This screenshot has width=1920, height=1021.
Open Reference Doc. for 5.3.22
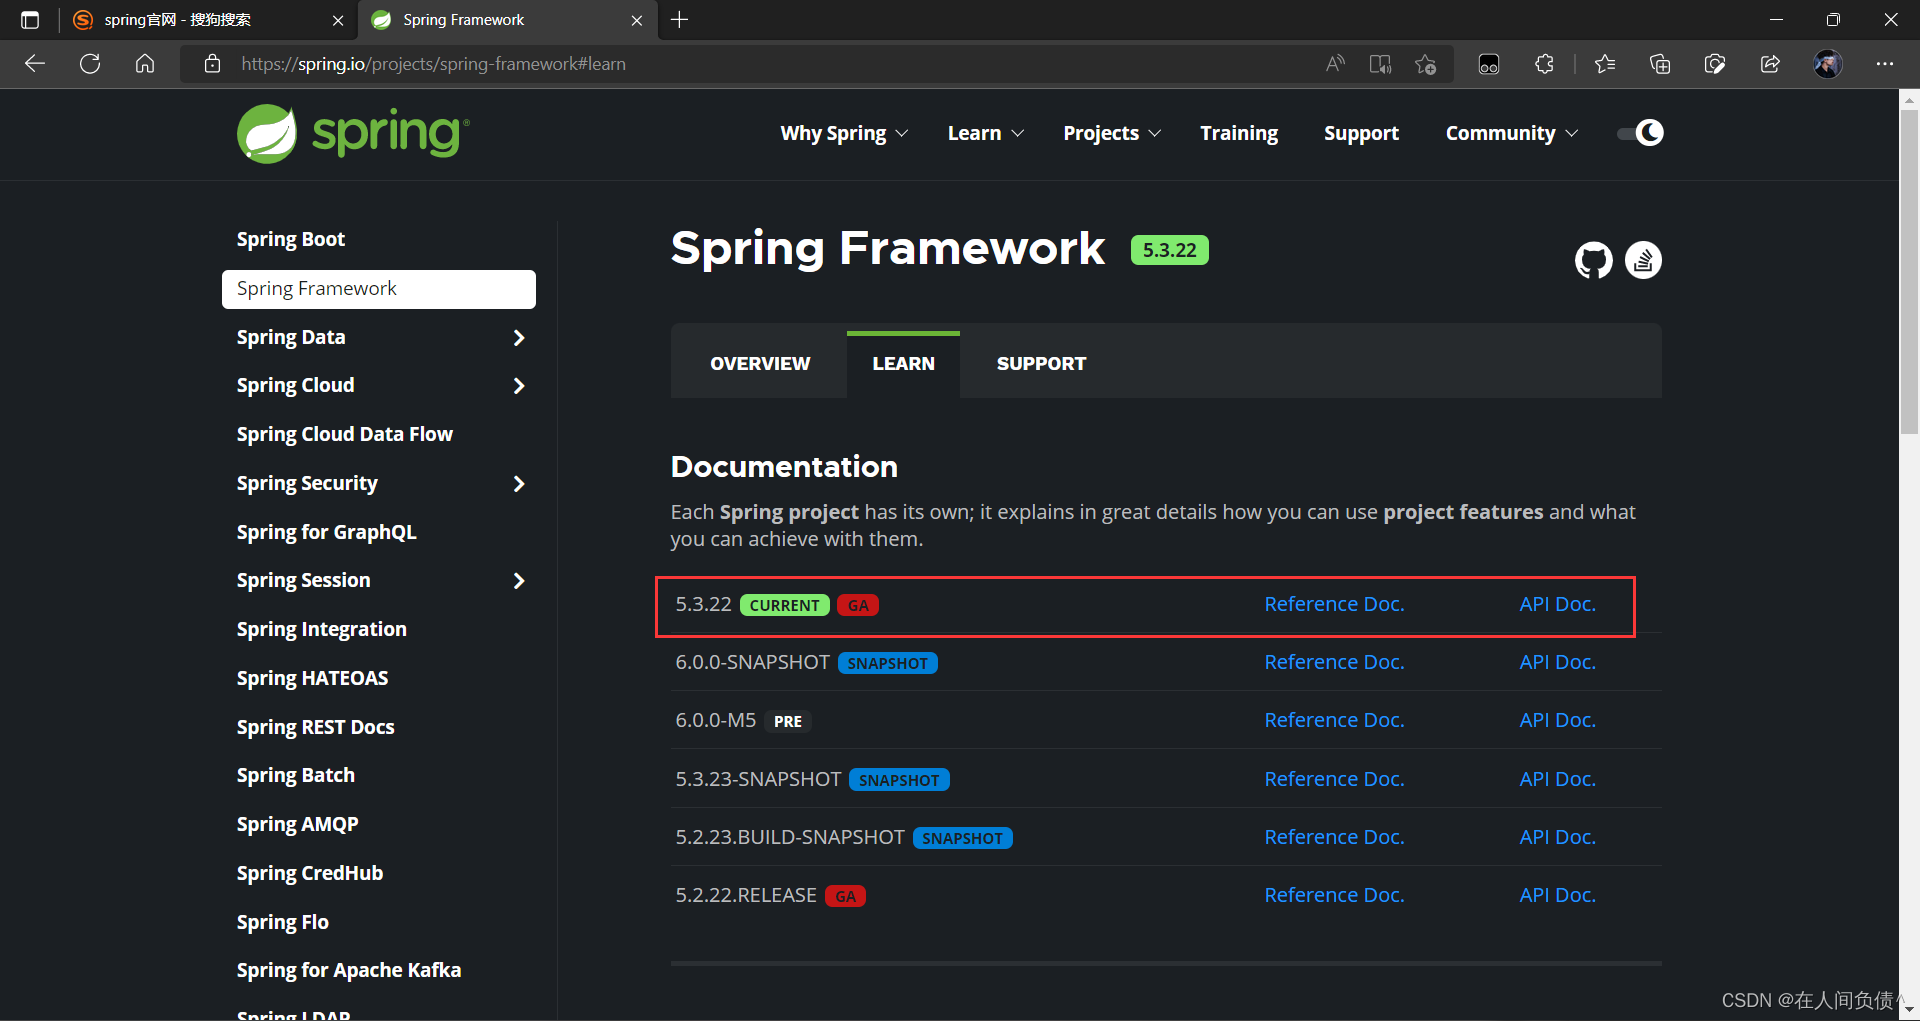click(x=1334, y=604)
